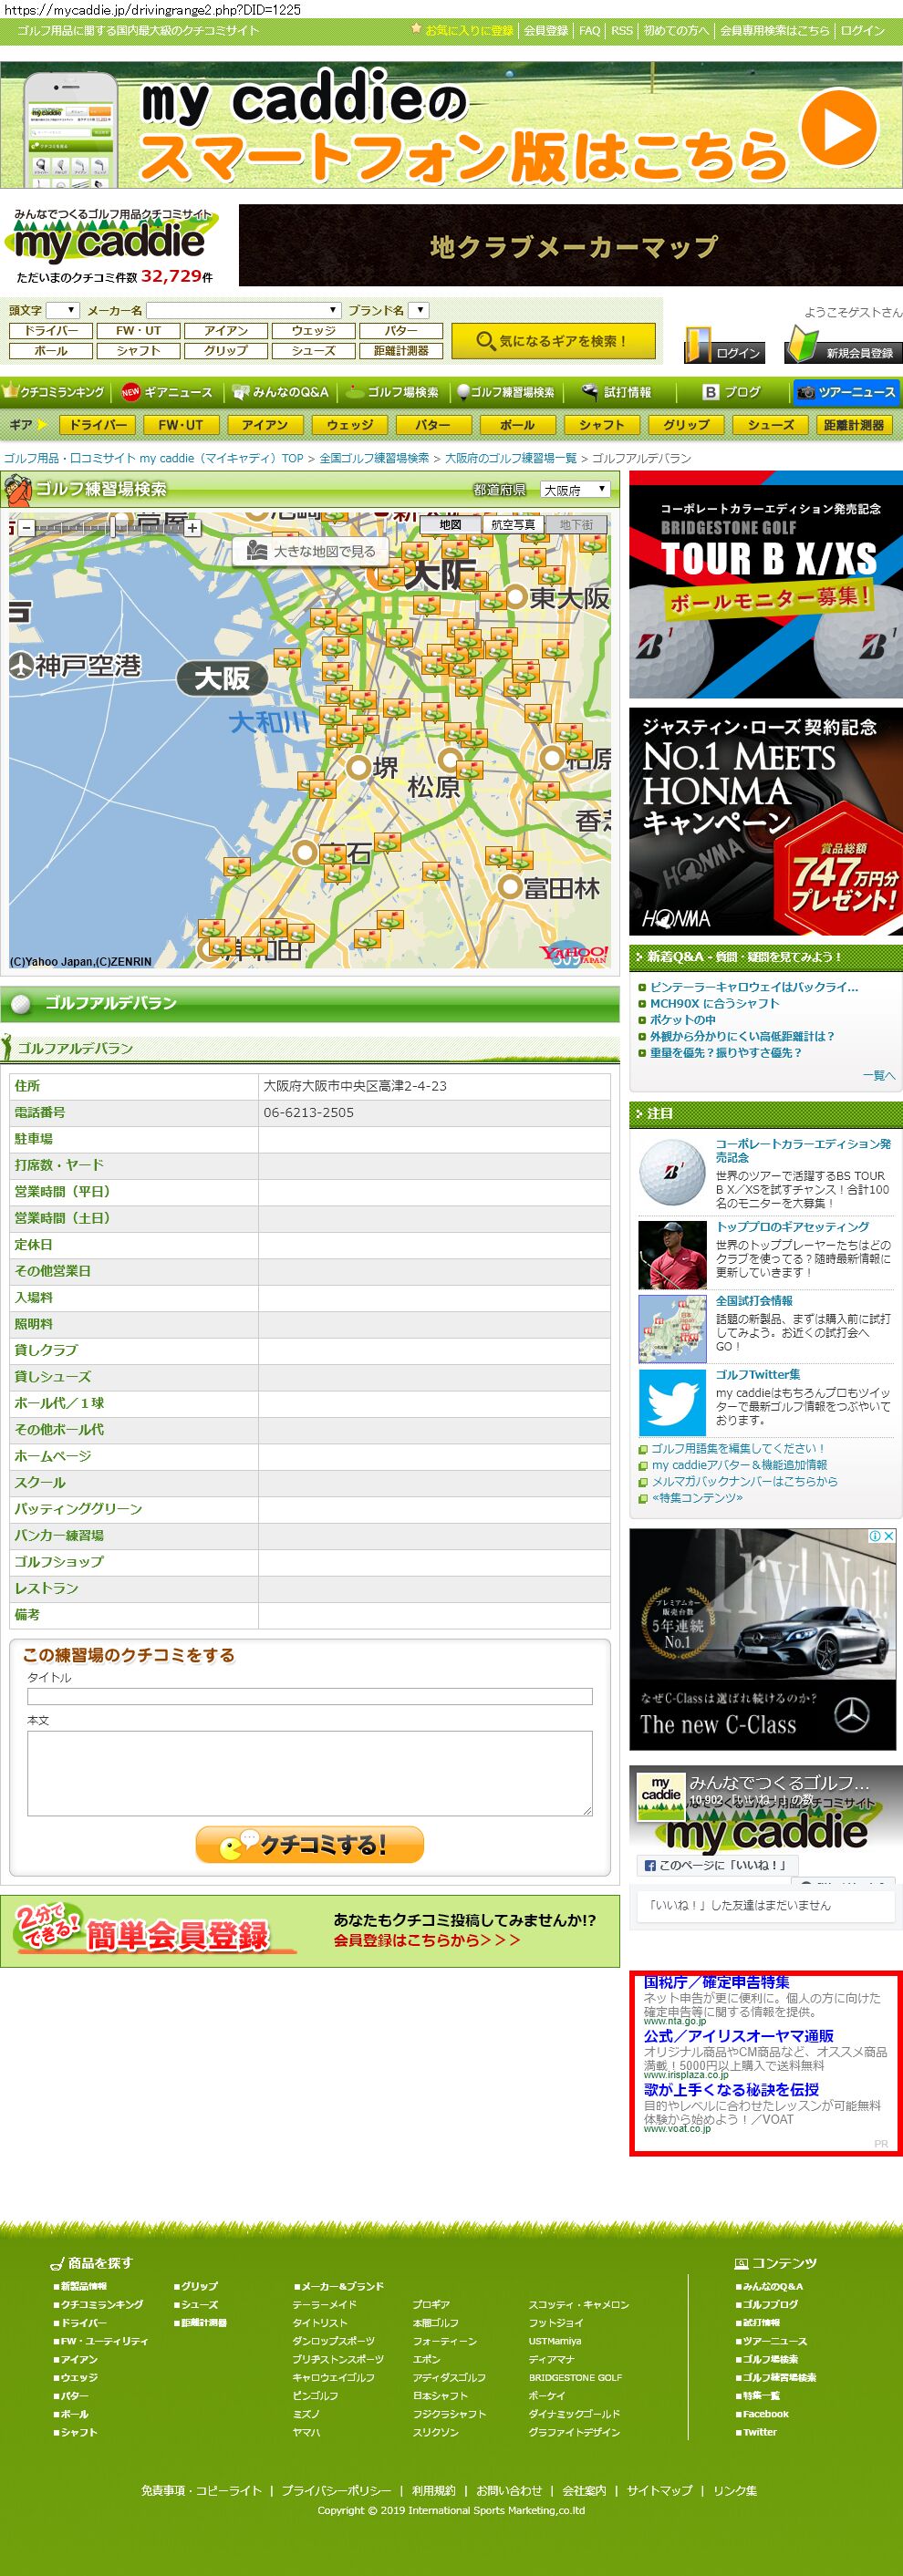Select アイアン in the yellow gear bar
Screen dimensions: 903x2576
pos(265,425)
